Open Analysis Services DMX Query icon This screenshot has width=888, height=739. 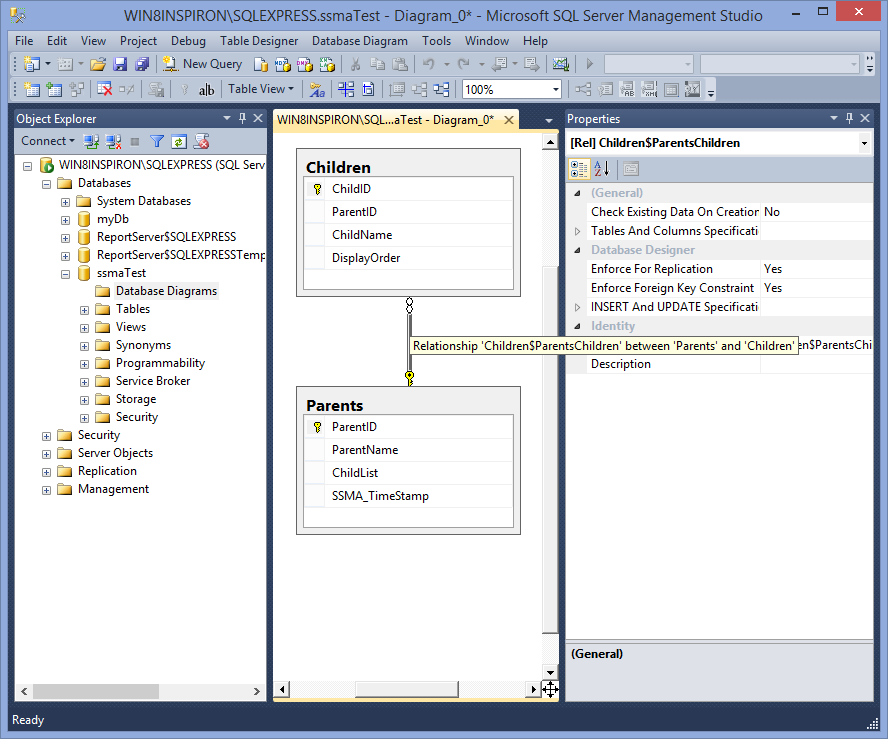click(305, 65)
